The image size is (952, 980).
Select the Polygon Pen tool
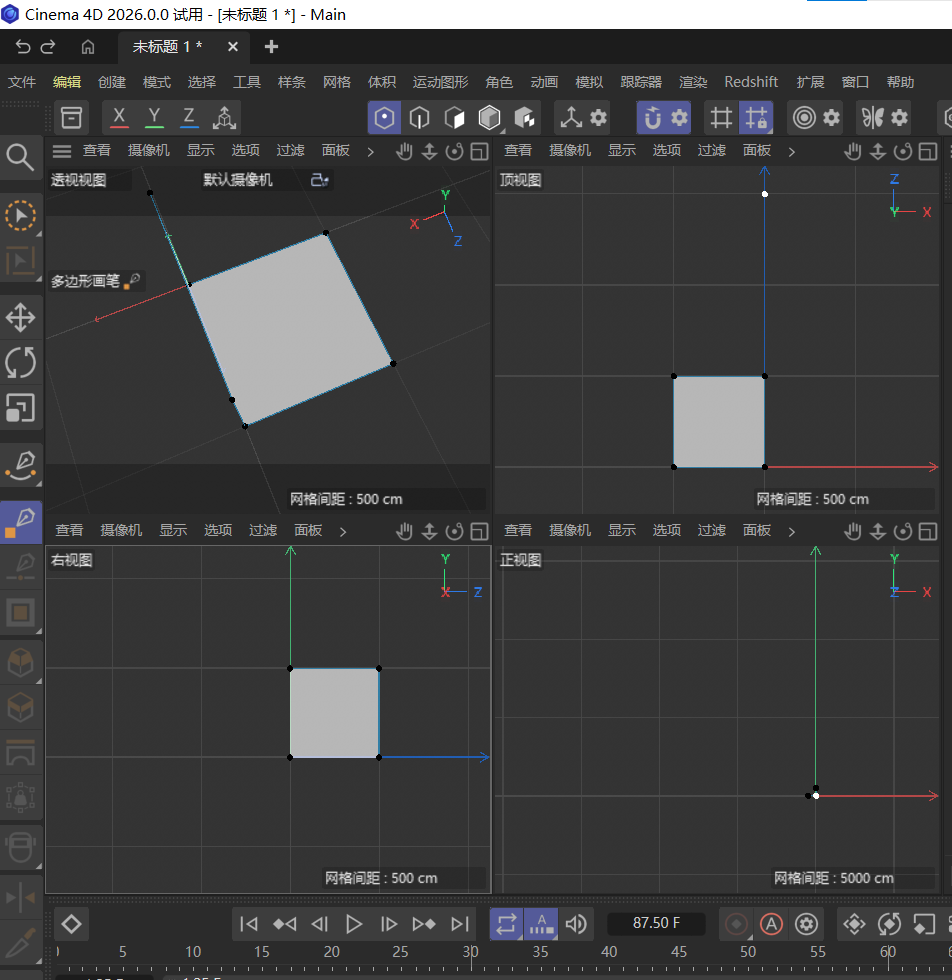pyautogui.click(x=21, y=521)
